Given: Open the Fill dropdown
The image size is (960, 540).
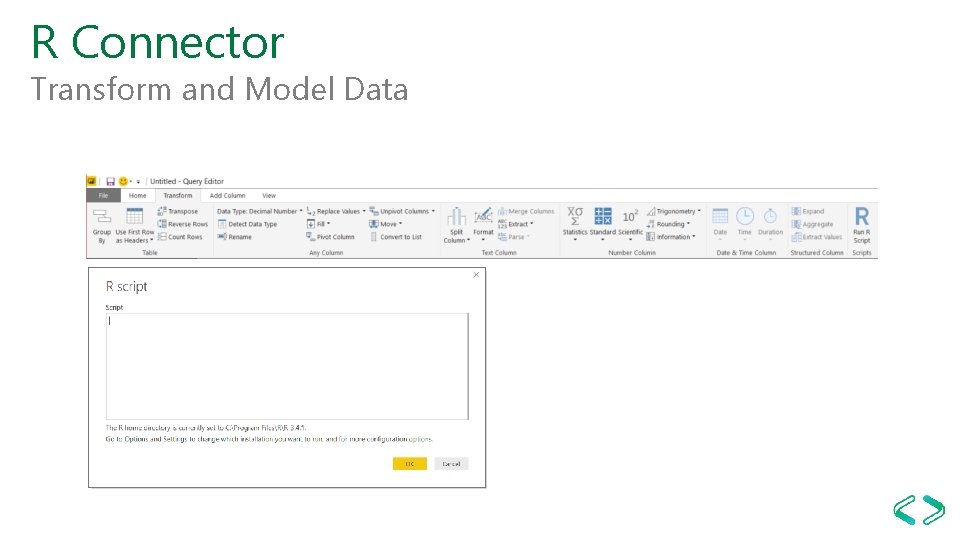Looking at the screenshot, I should click(318, 224).
